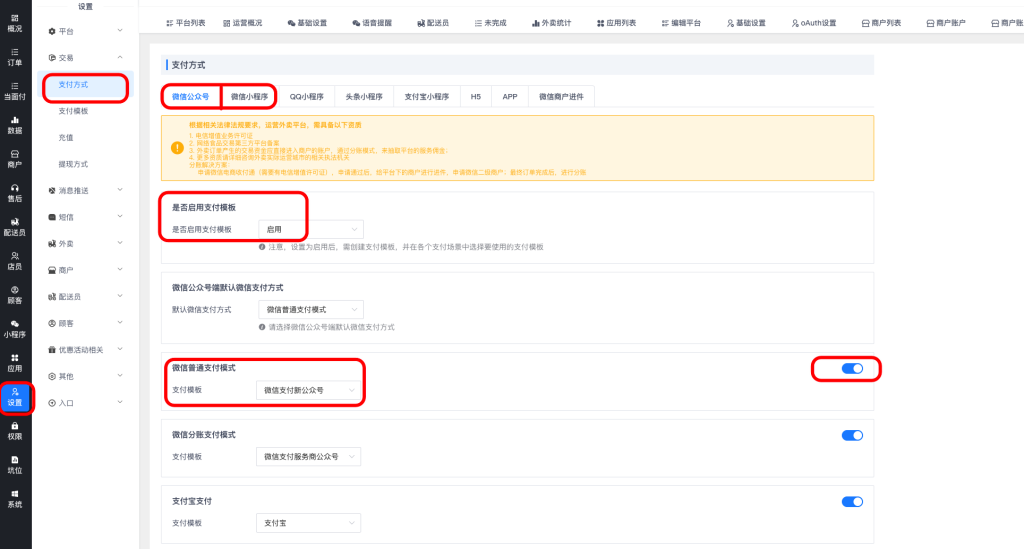
Task: Turn off the 支付宝支付 switch
Action: point(852,501)
